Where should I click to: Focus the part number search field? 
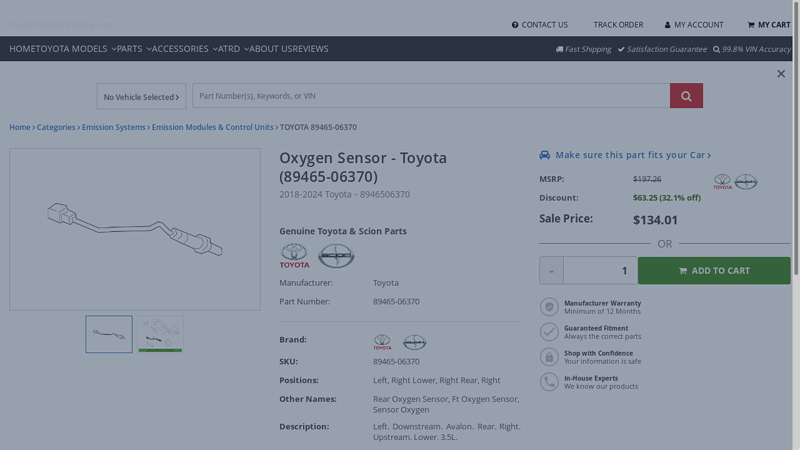tap(431, 96)
